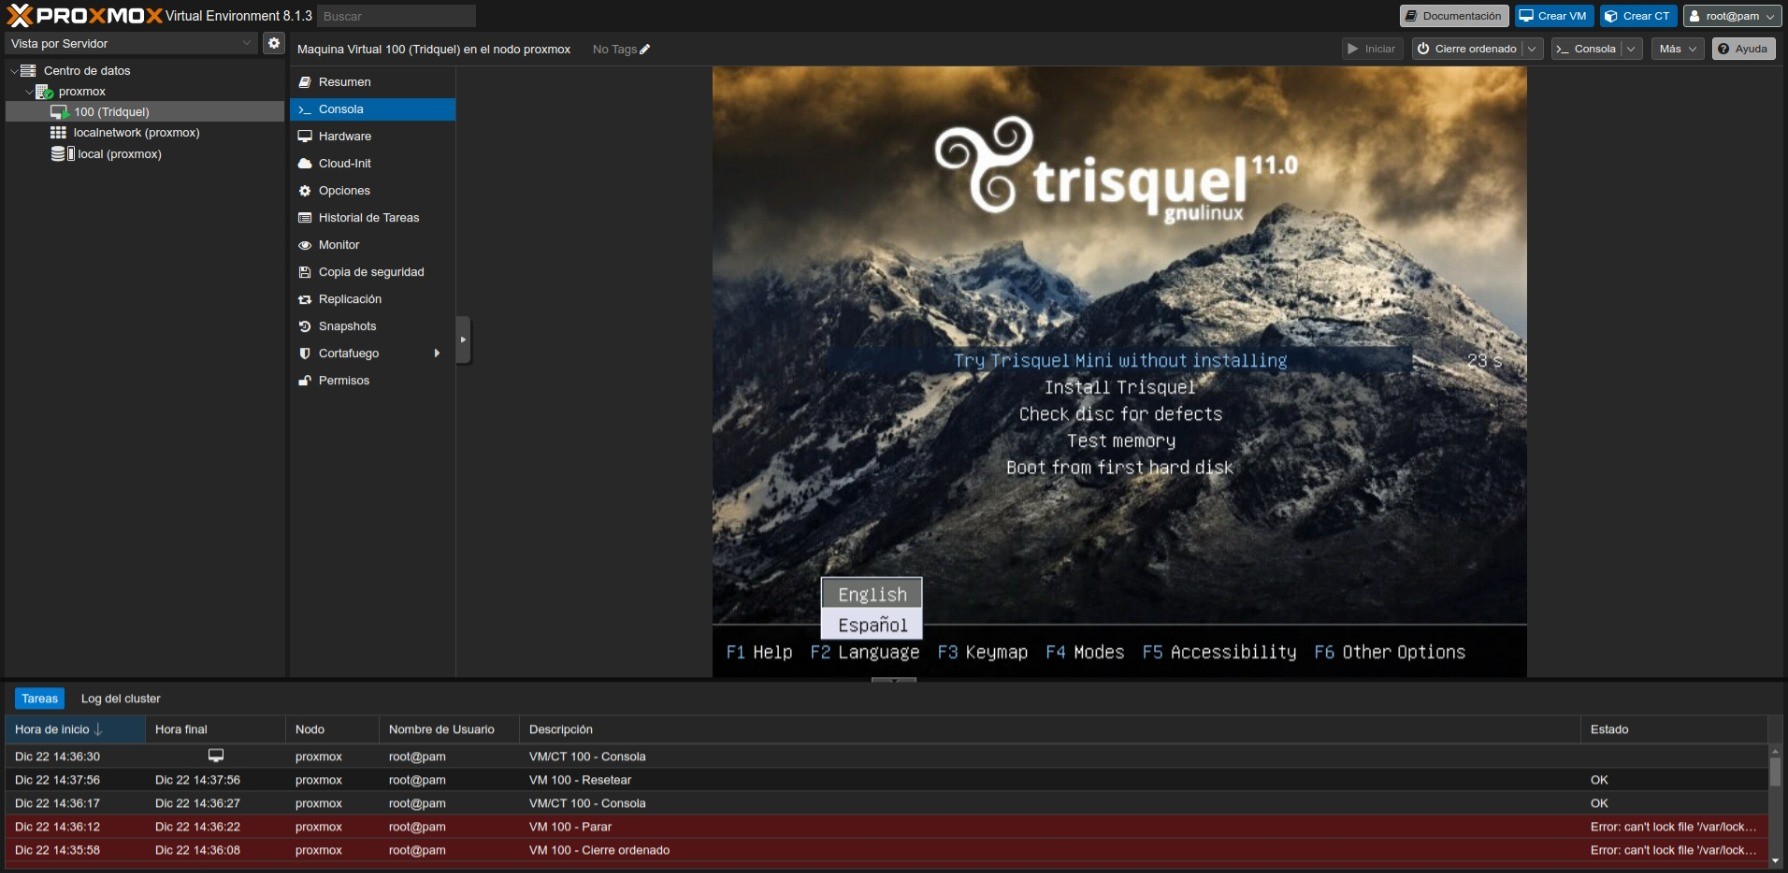
Task: Select 100 (Tridquel) in the tree
Action: (x=145, y=112)
